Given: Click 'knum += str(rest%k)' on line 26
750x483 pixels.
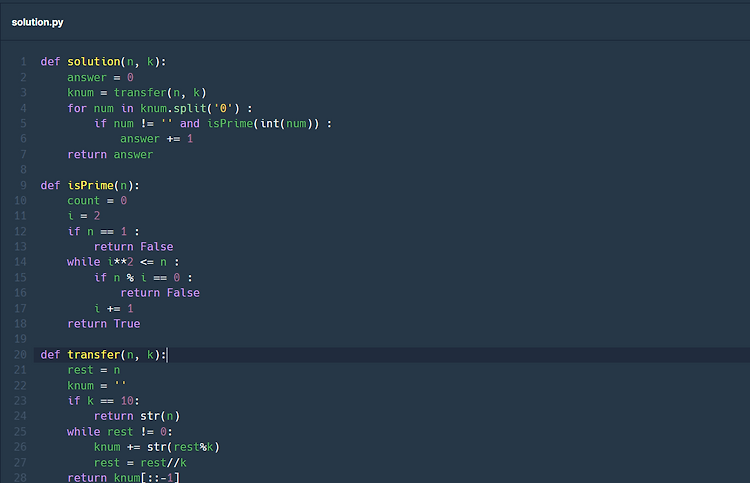Looking at the screenshot, I should (x=156, y=447).
